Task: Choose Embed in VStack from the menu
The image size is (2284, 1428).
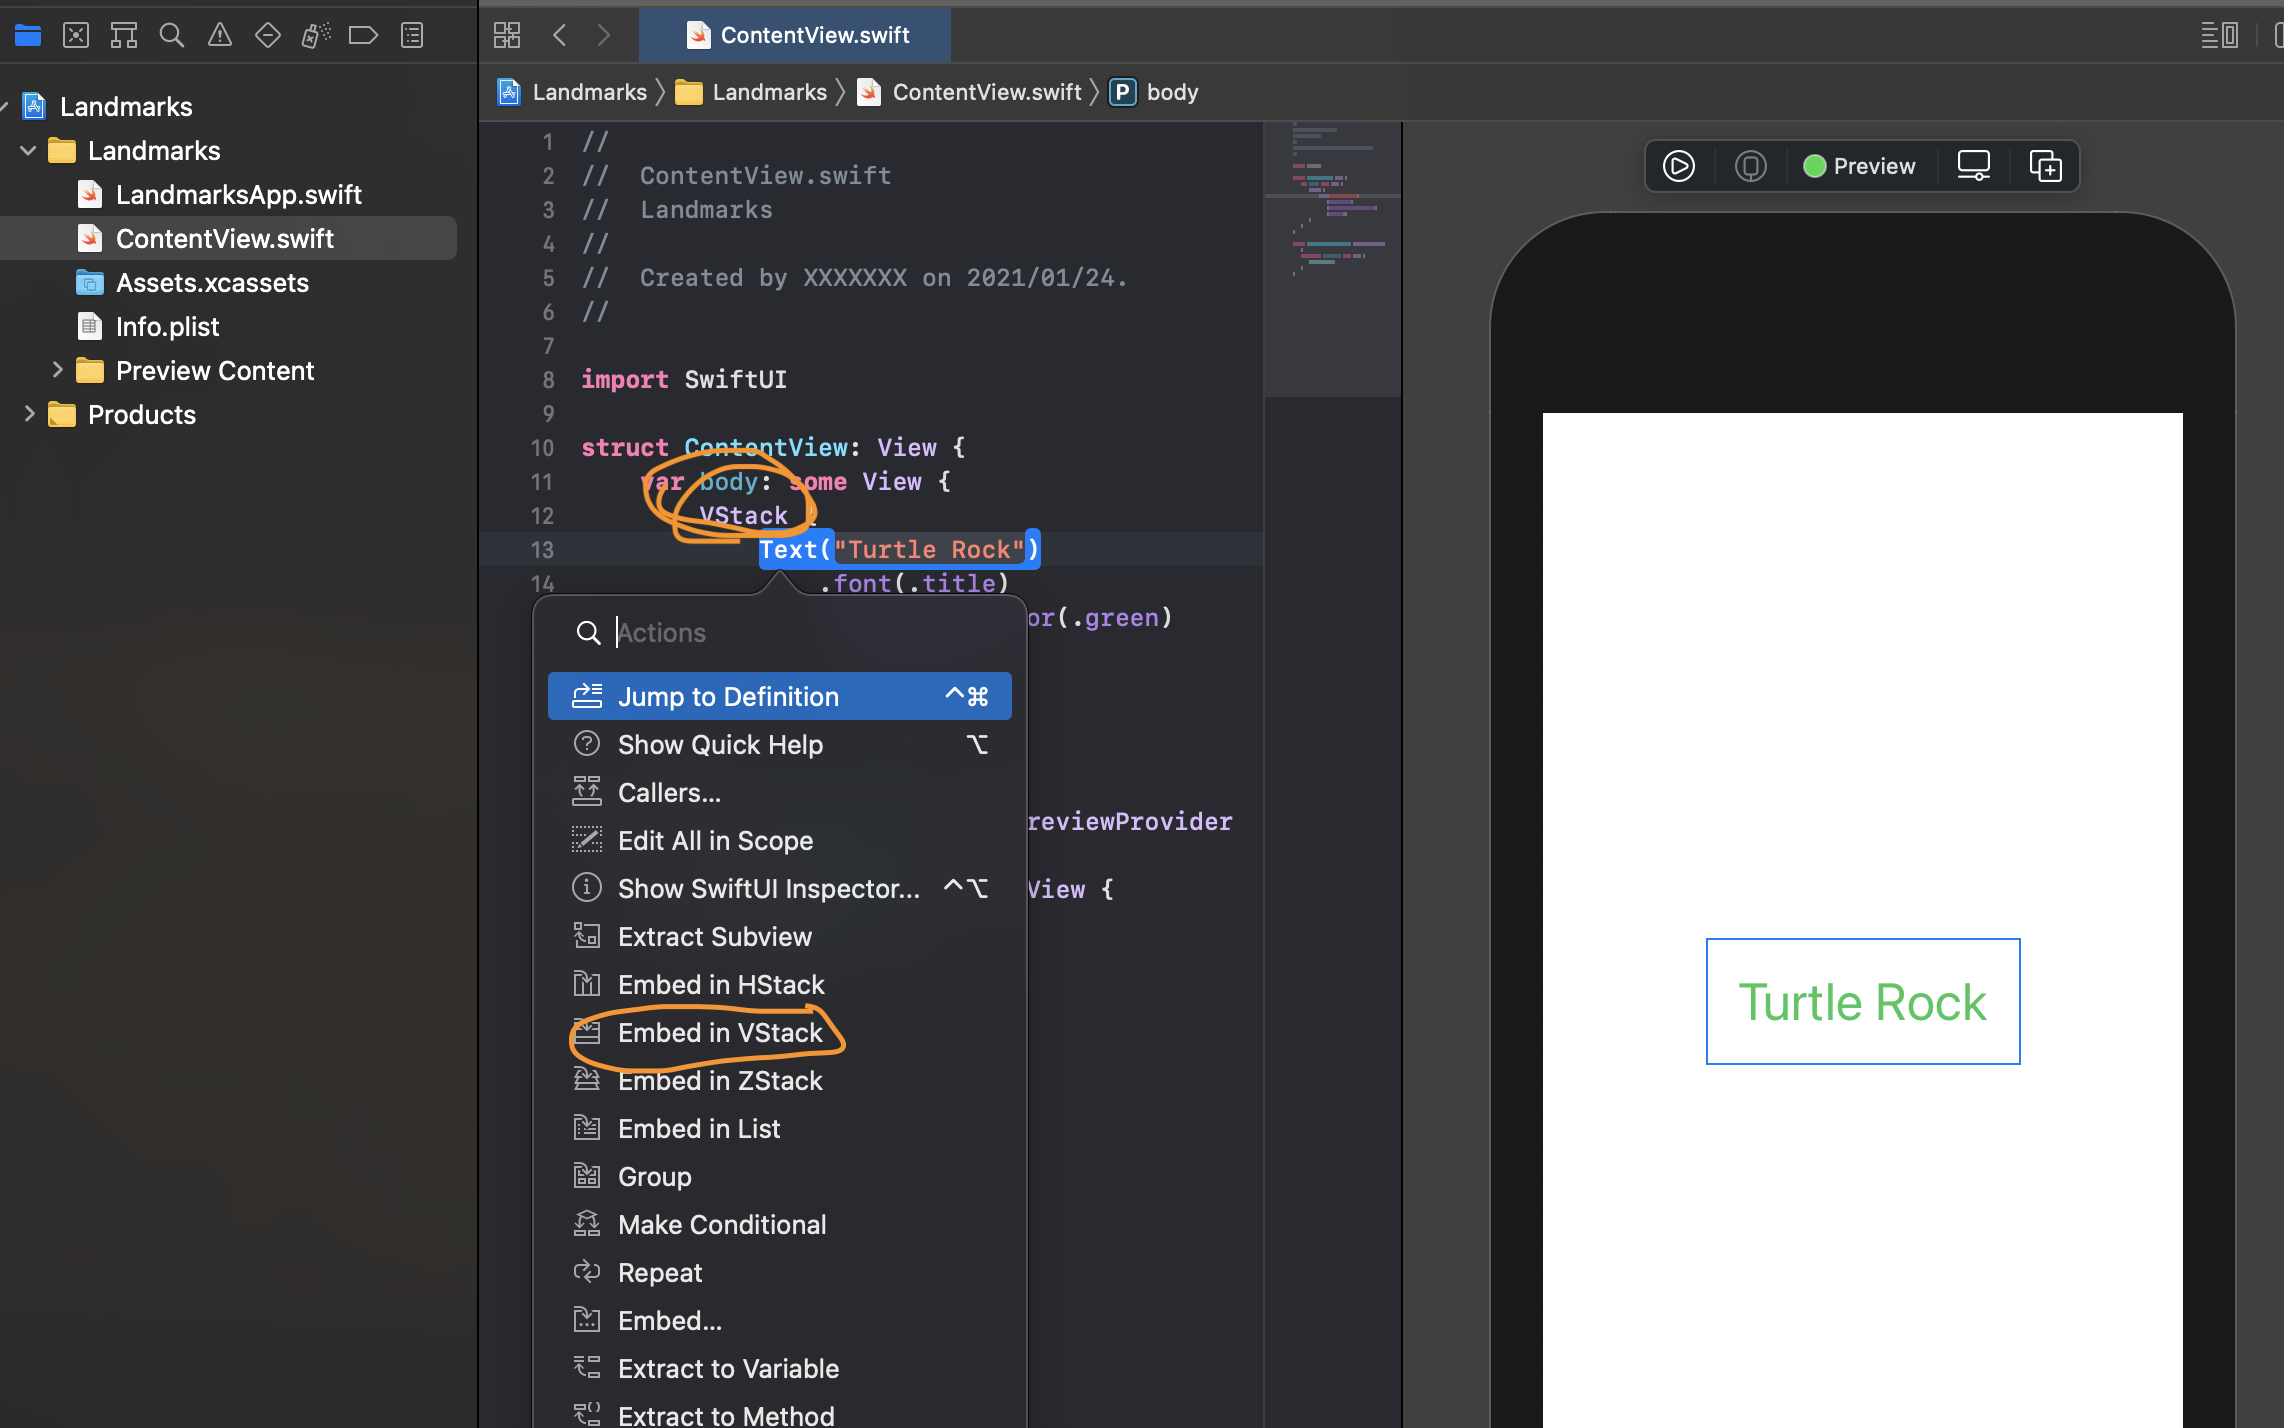Action: pos(720,1033)
